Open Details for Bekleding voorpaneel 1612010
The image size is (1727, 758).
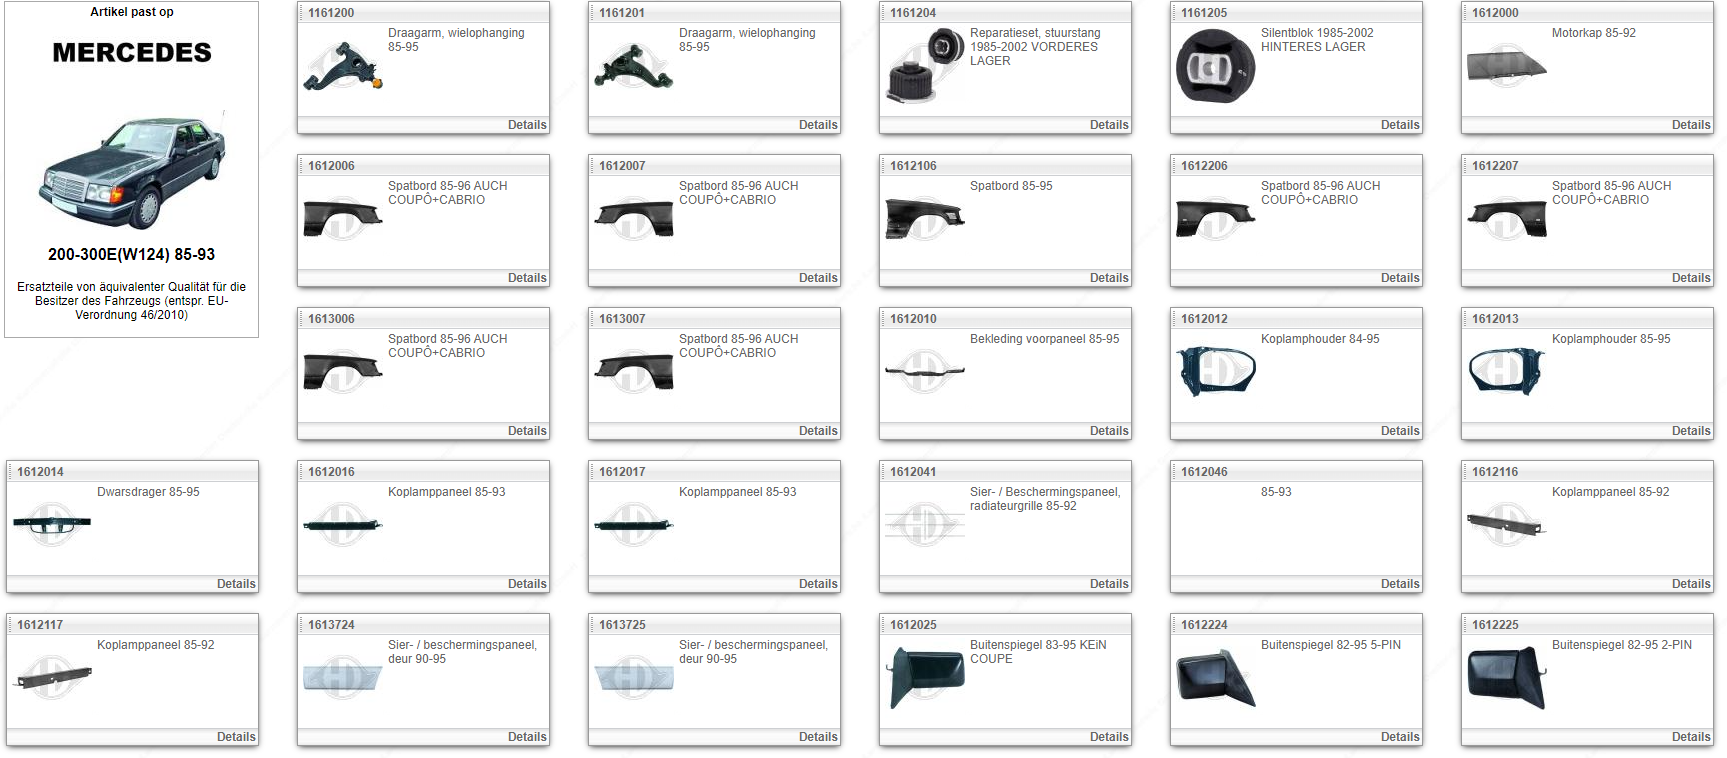[x=1109, y=431]
